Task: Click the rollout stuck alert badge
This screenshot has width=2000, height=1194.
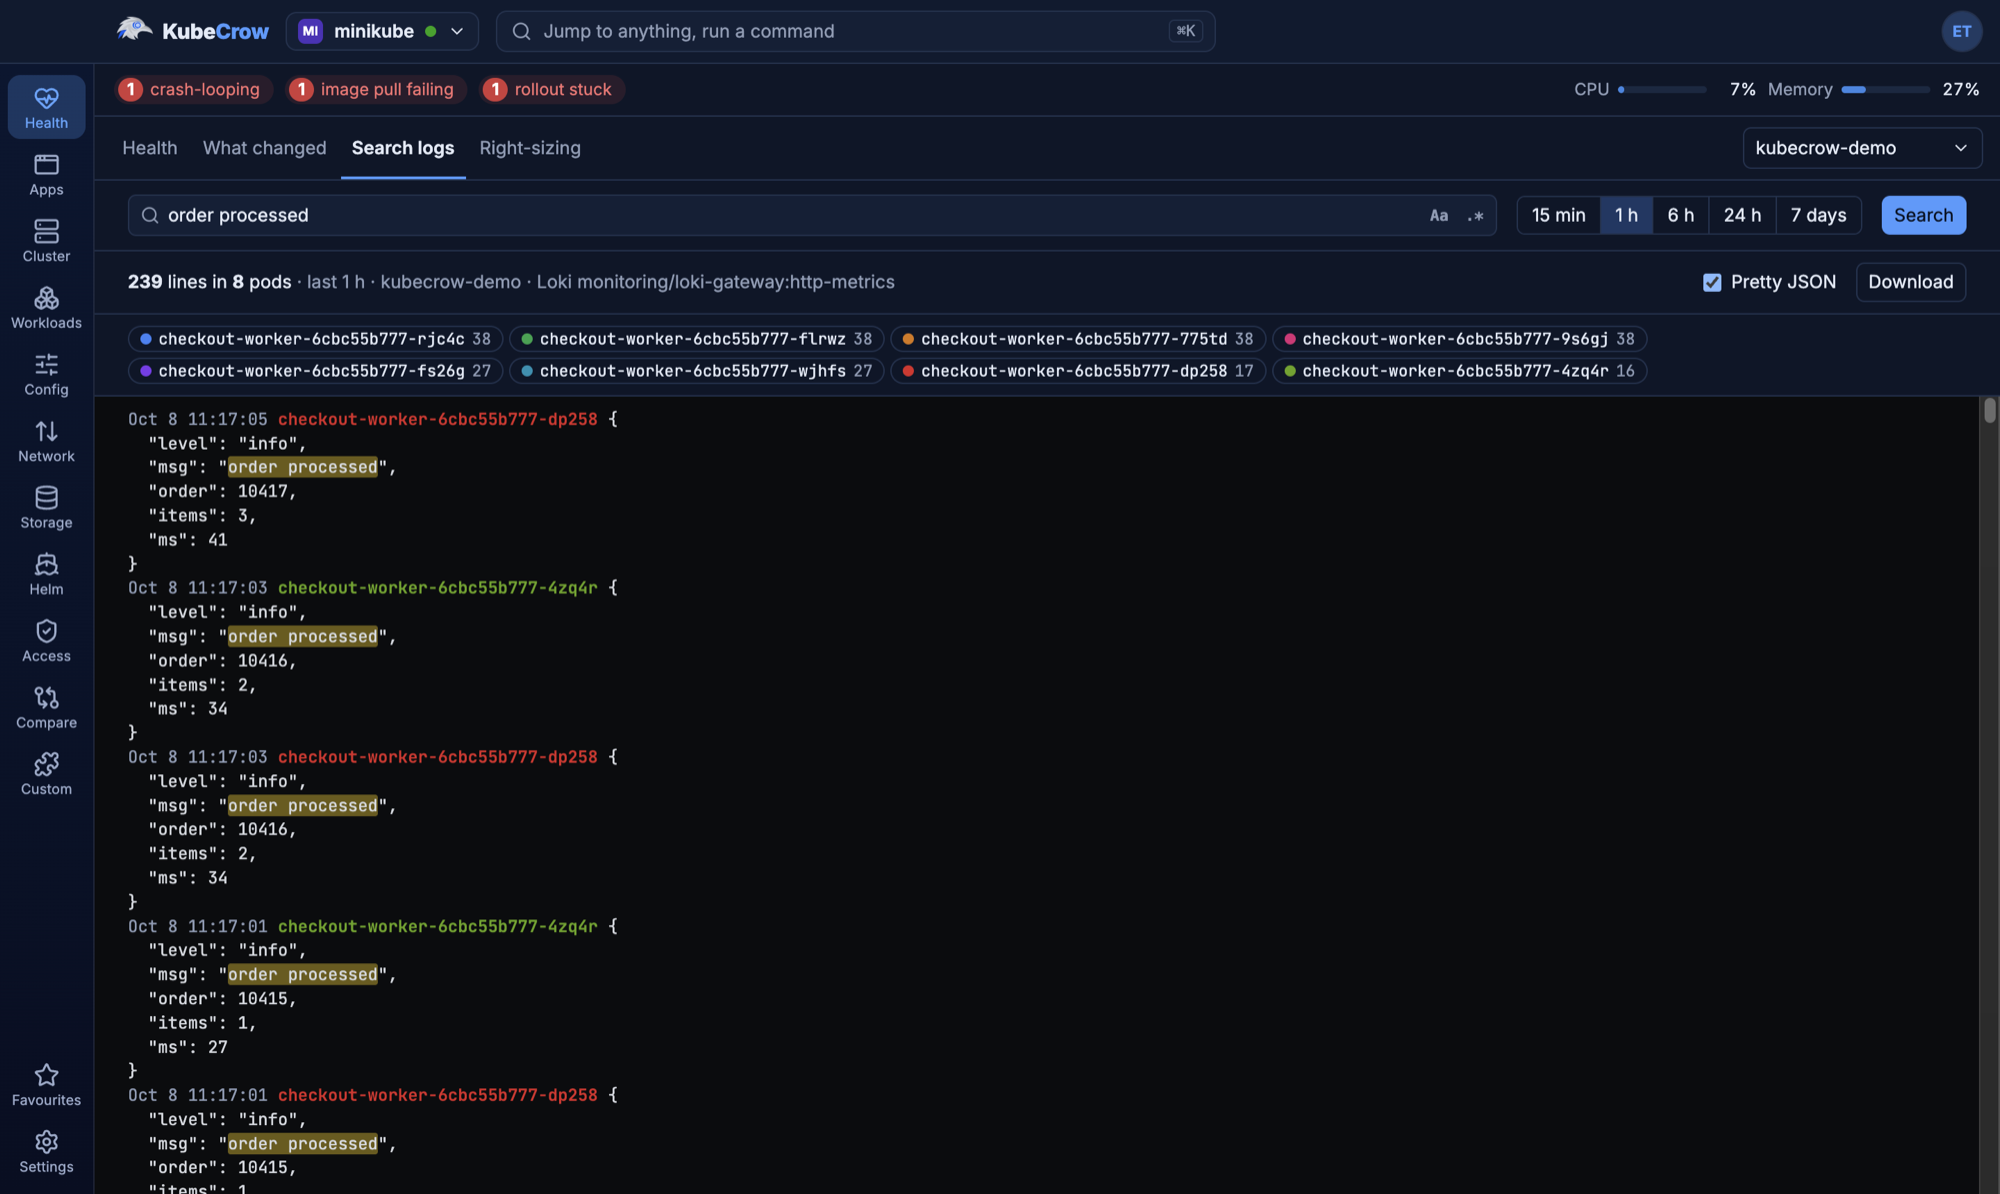Action: (x=552, y=89)
